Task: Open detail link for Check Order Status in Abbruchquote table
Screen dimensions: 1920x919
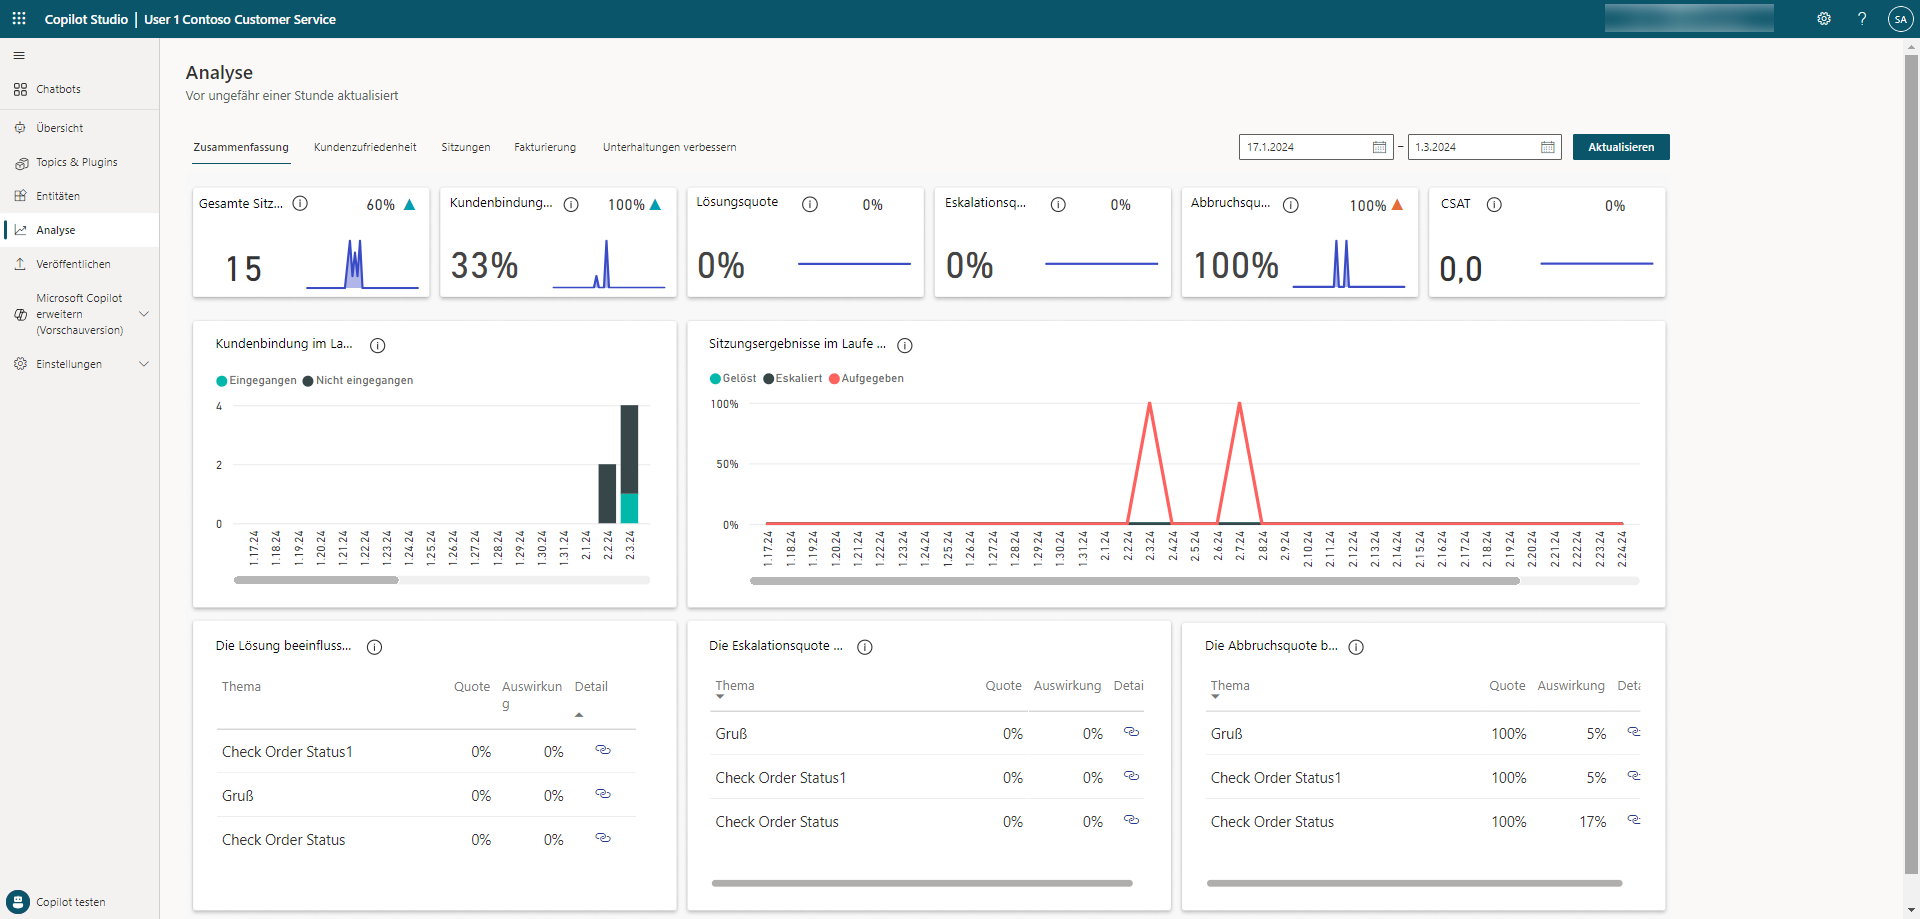Action: [x=1634, y=820]
